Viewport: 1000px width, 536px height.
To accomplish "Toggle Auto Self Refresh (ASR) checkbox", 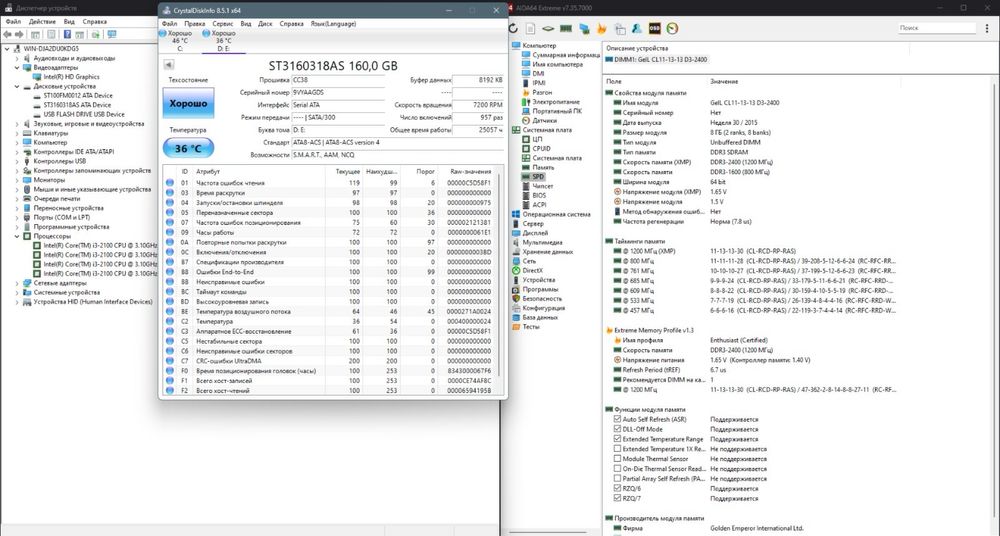I will [x=617, y=419].
